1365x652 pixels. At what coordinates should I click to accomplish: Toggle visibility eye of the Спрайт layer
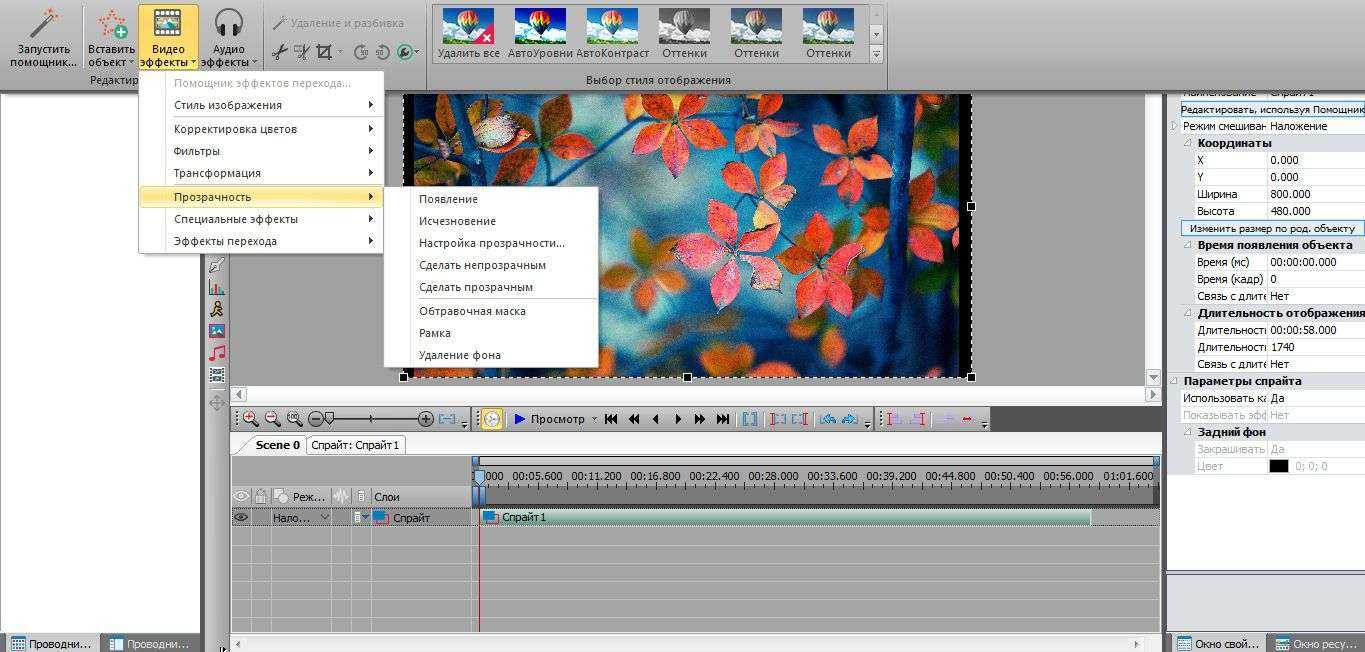pyautogui.click(x=241, y=518)
